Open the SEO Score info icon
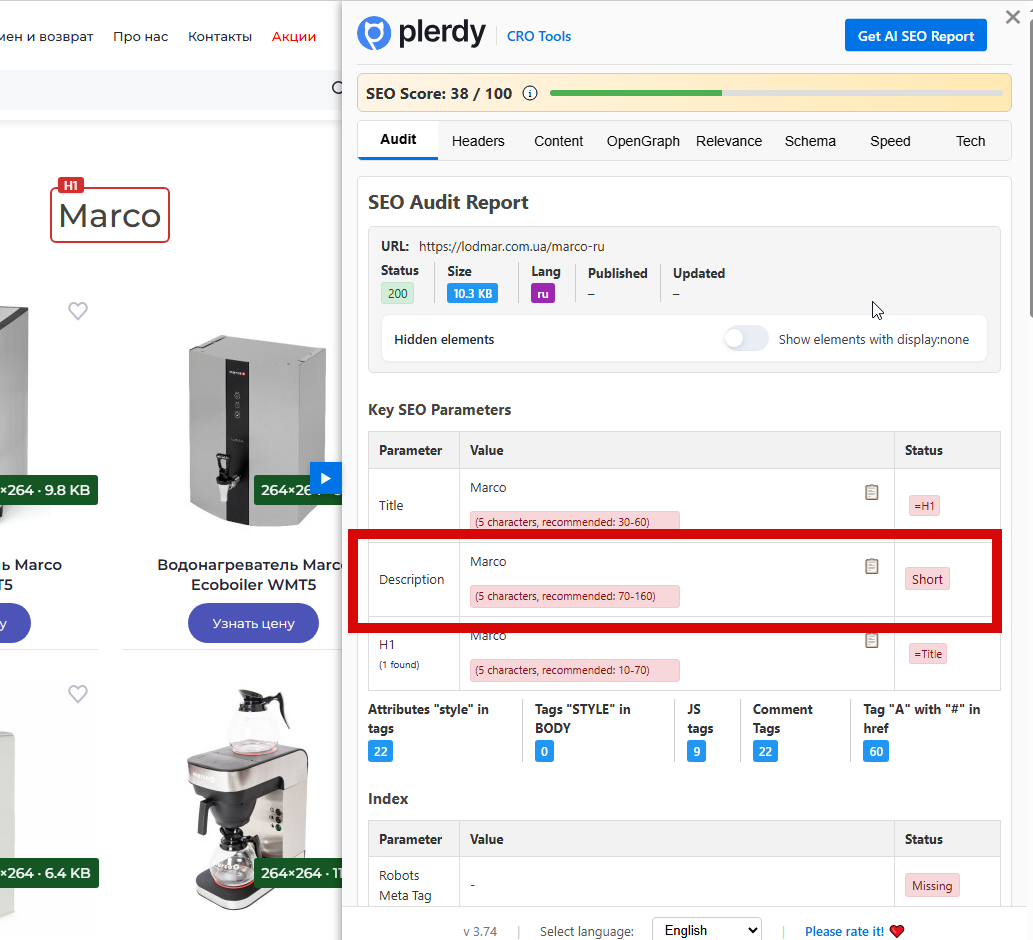 click(x=530, y=93)
